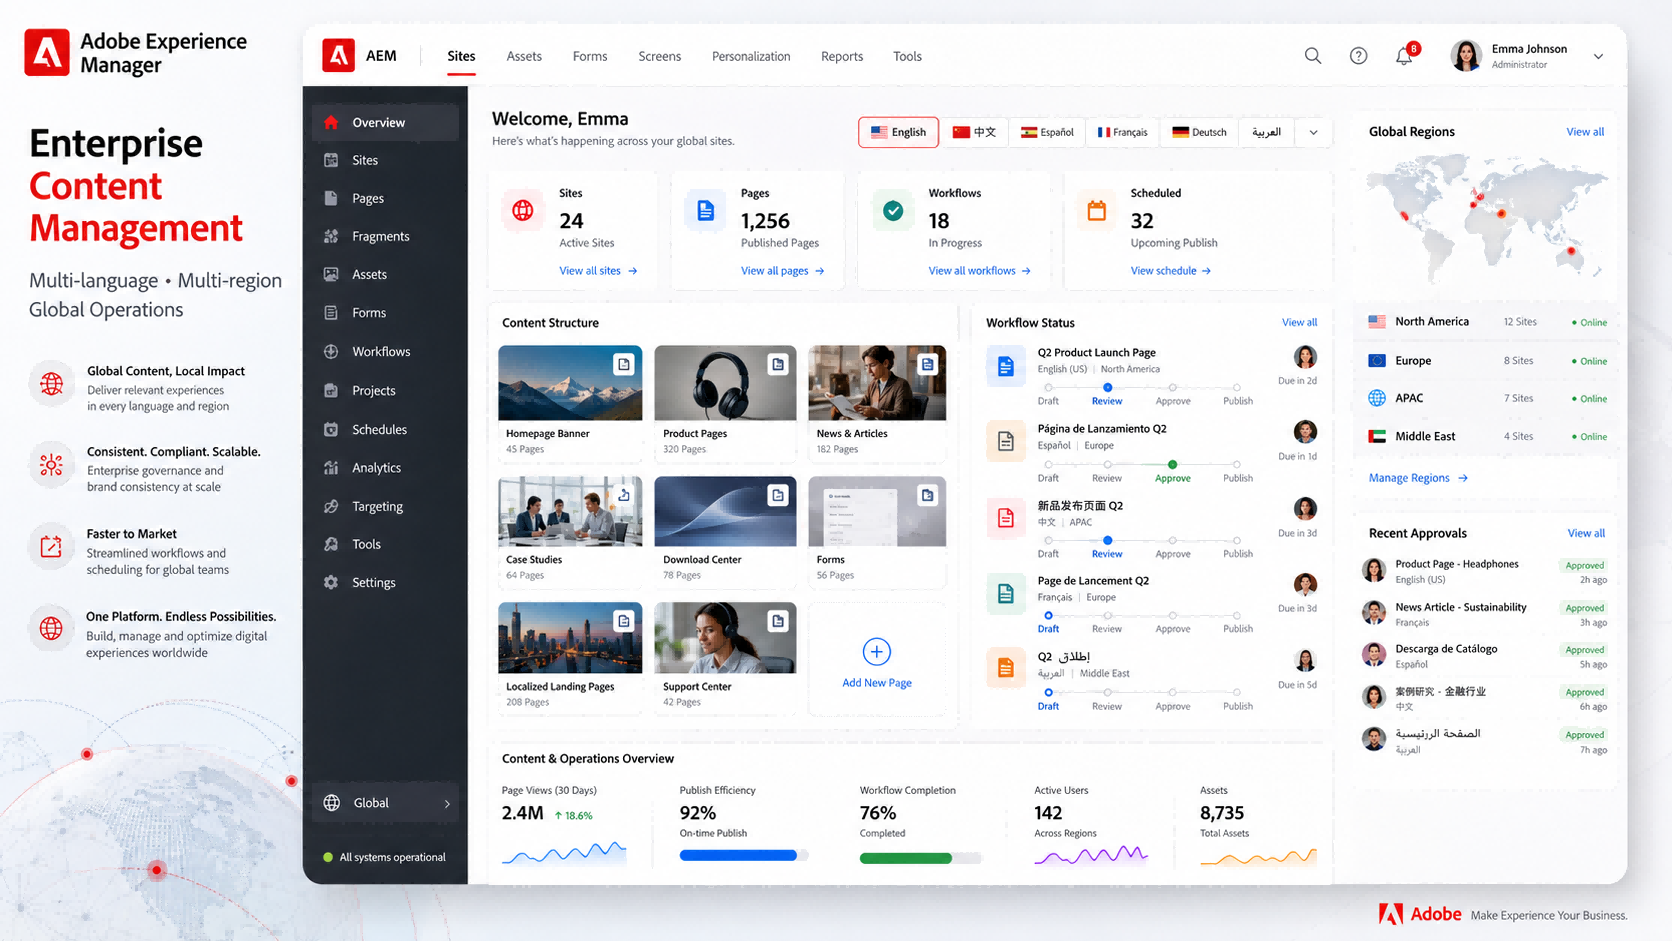
Task: Switch to the Assets top tab
Action: pyautogui.click(x=524, y=56)
